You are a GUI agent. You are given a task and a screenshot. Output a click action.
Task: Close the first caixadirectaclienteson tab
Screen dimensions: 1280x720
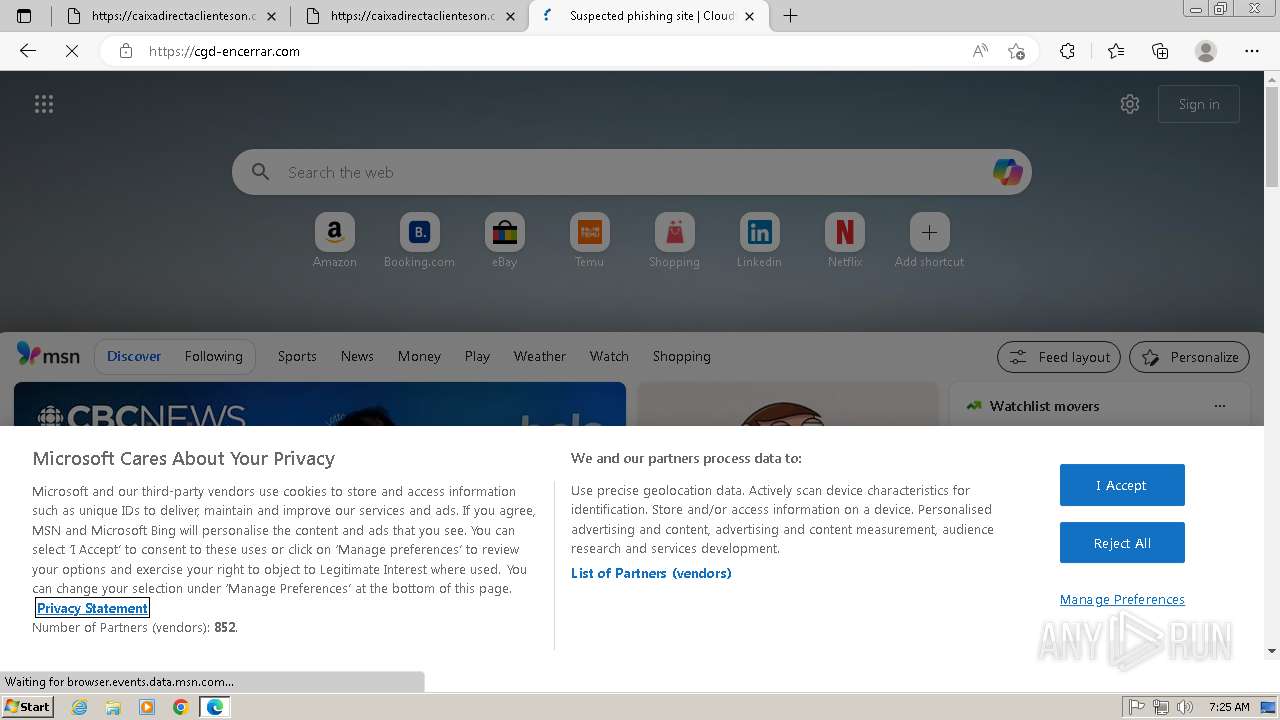point(271,16)
